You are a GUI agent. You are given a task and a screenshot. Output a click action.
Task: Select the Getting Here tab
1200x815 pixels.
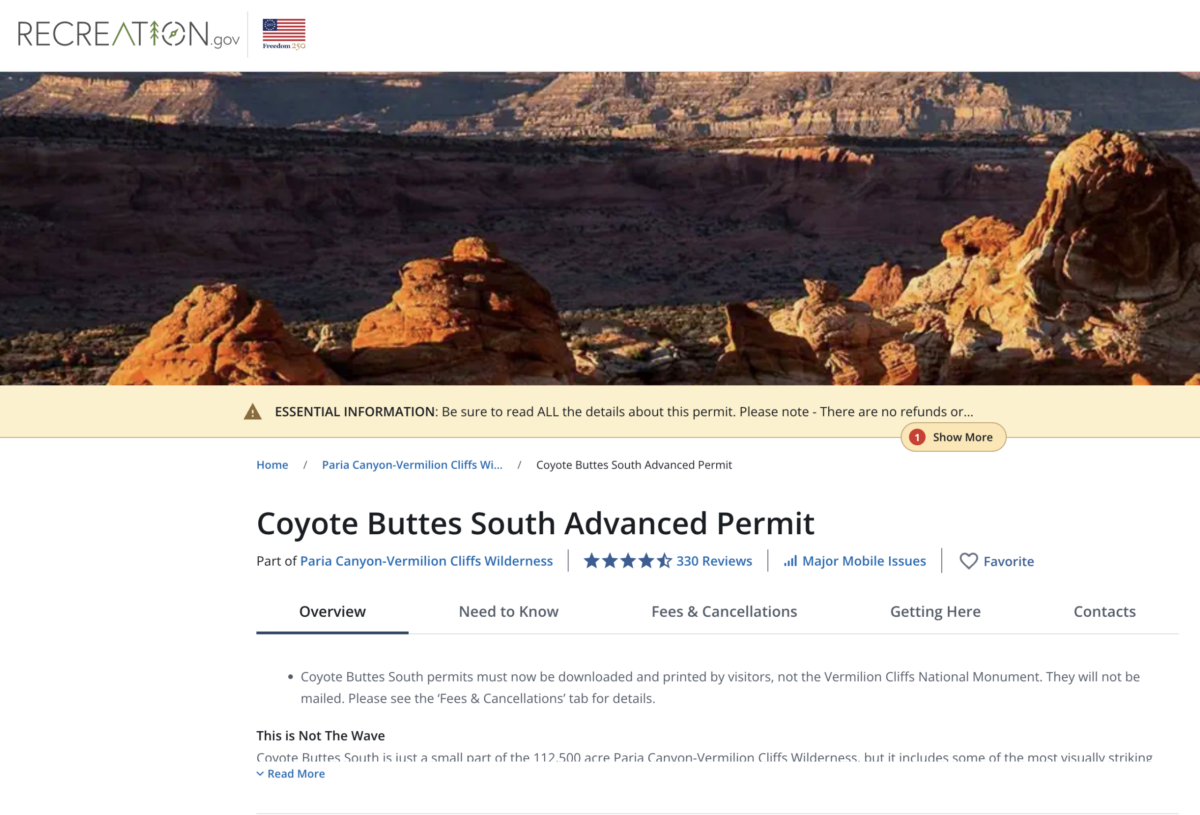point(935,612)
